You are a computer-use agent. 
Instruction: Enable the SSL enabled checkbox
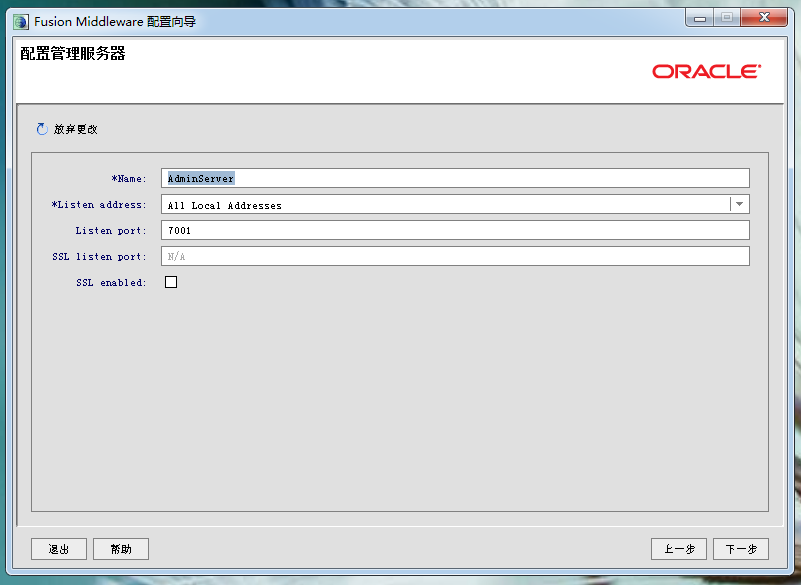click(x=171, y=282)
